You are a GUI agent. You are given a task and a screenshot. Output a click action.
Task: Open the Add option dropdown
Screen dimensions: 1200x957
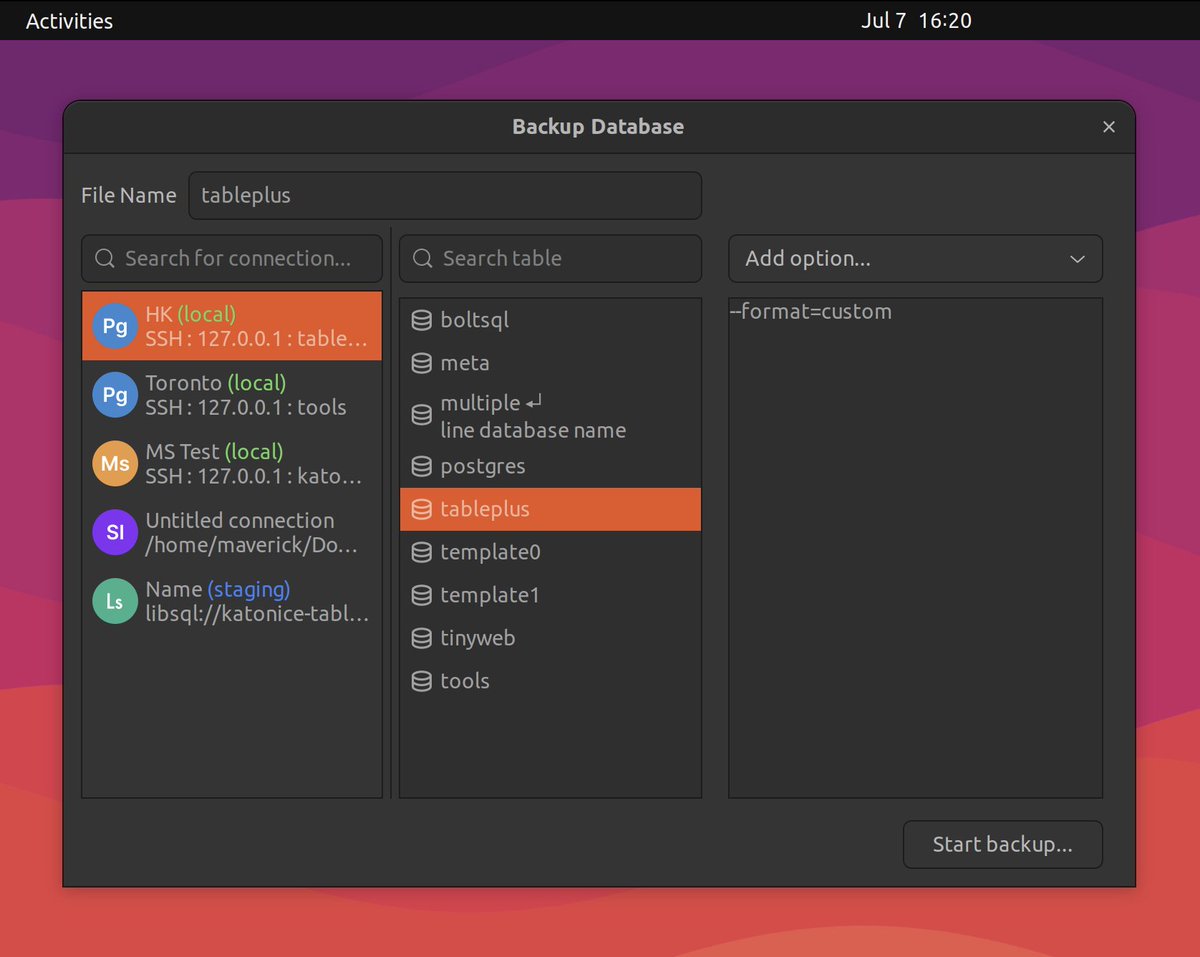[915, 259]
